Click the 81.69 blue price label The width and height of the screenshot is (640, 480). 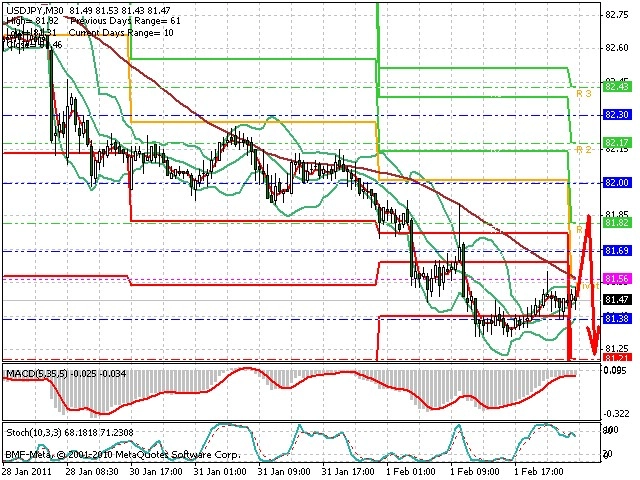click(x=617, y=251)
